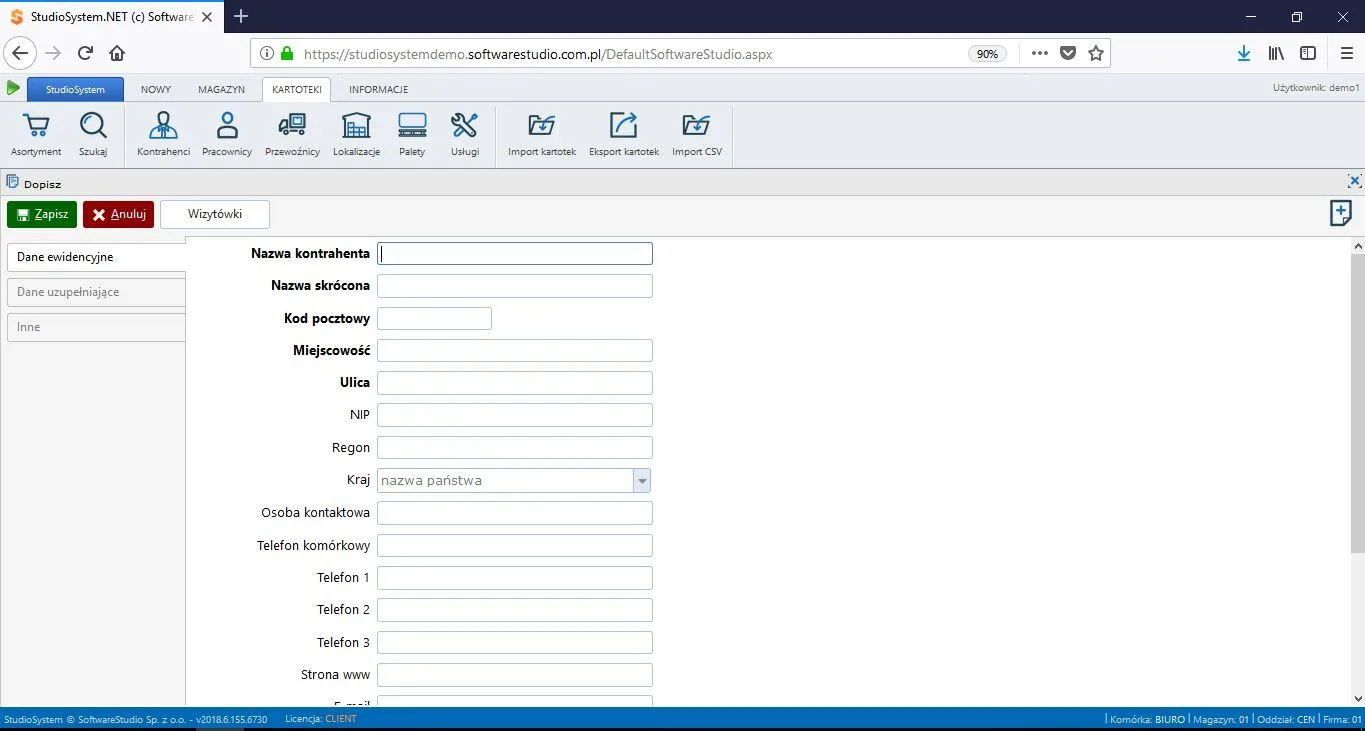Focus the Kod pocztowy field

434,318
